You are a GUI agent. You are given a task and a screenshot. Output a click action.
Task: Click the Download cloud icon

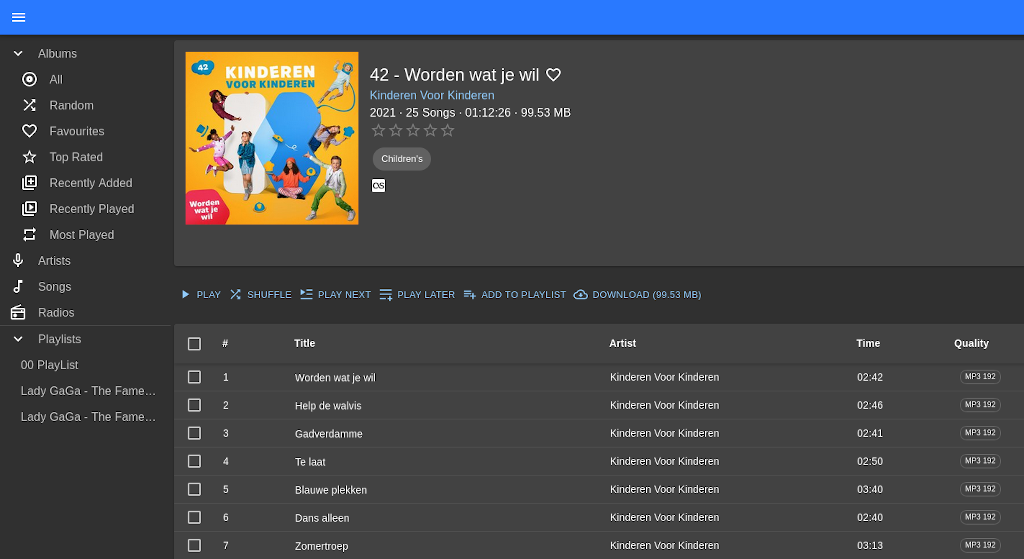point(580,295)
